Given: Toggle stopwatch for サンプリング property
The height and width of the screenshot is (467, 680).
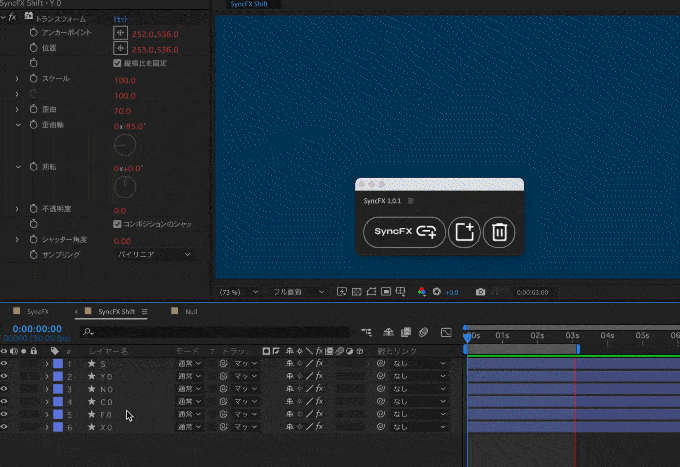Looking at the screenshot, I should [33, 255].
